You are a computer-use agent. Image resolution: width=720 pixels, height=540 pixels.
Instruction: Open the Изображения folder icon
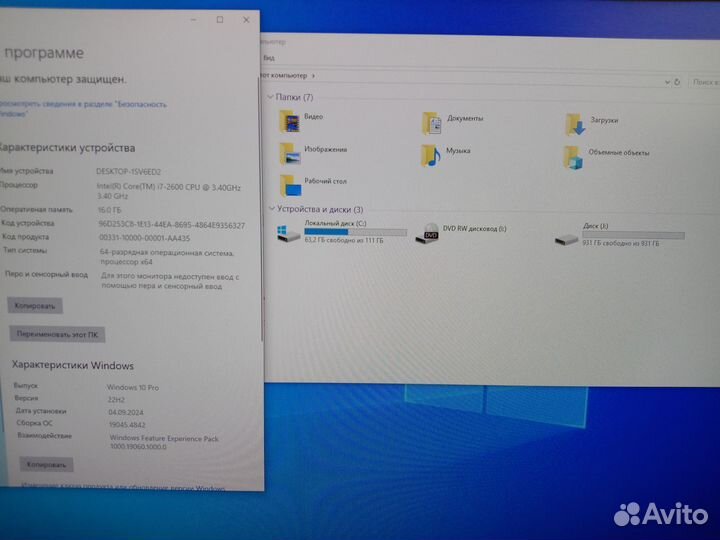click(291, 153)
